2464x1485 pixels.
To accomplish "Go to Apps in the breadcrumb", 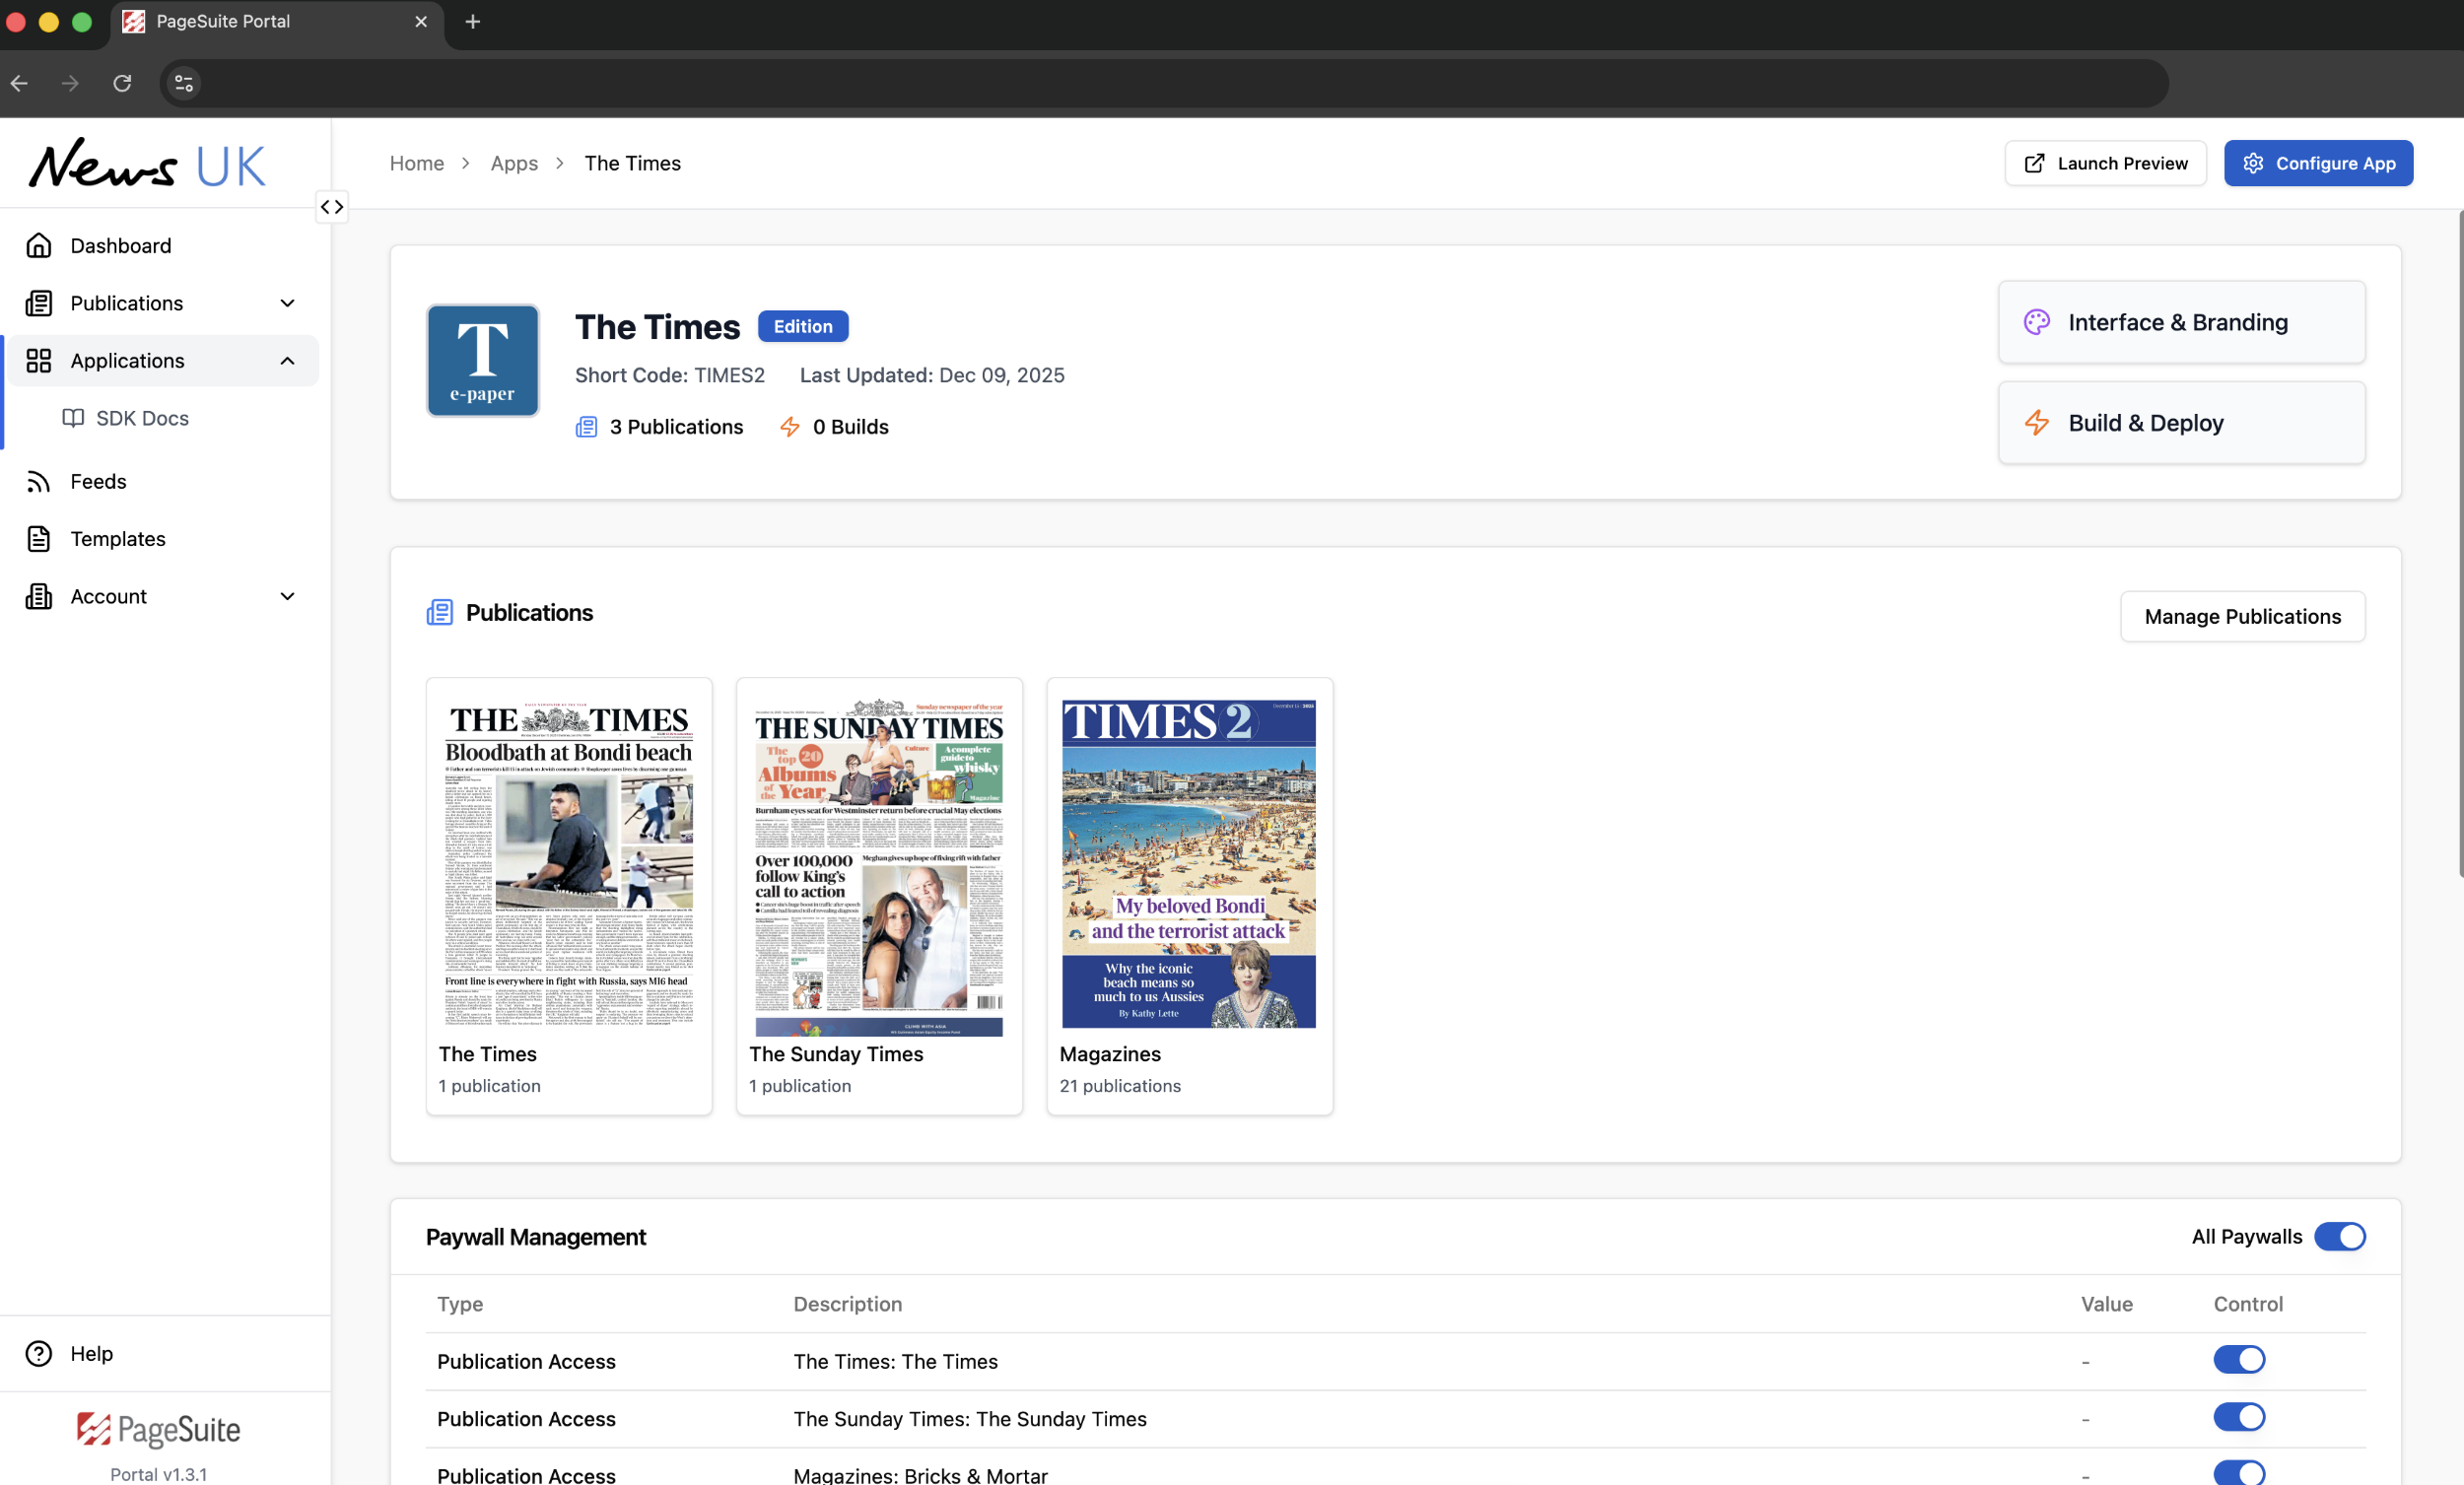I will [514, 163].
